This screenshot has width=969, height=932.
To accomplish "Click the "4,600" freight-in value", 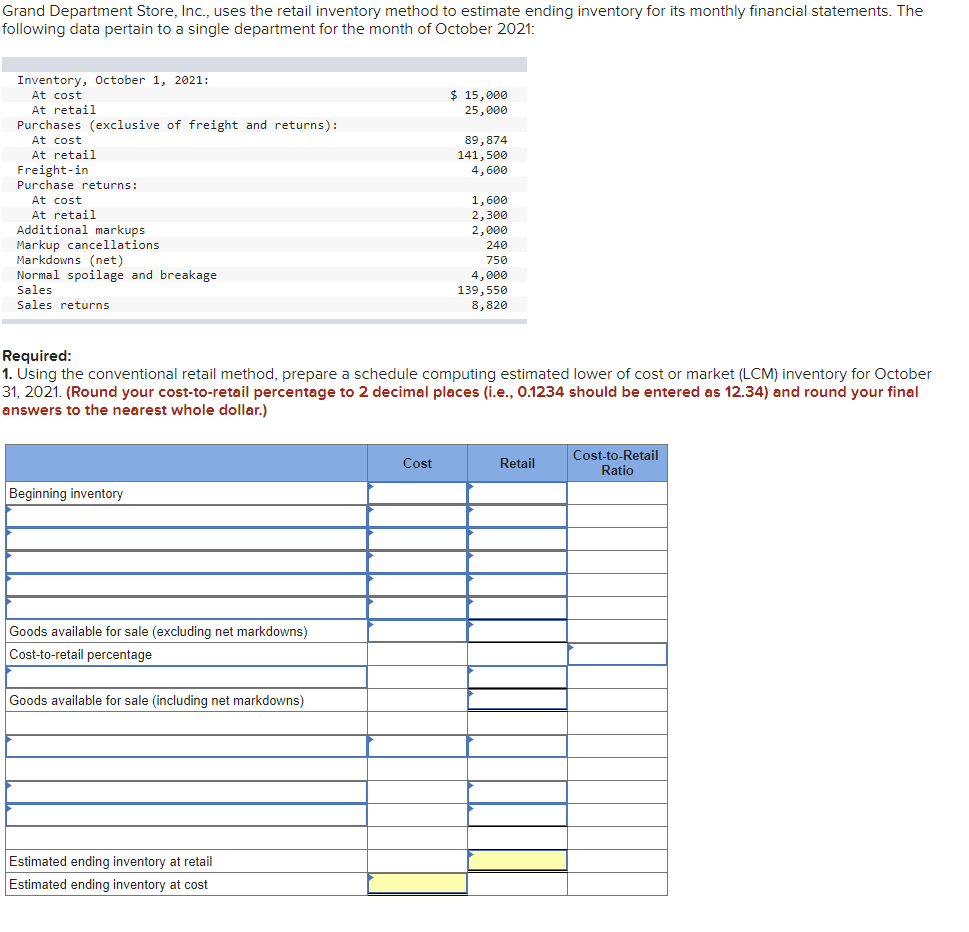I will (489, 170).
